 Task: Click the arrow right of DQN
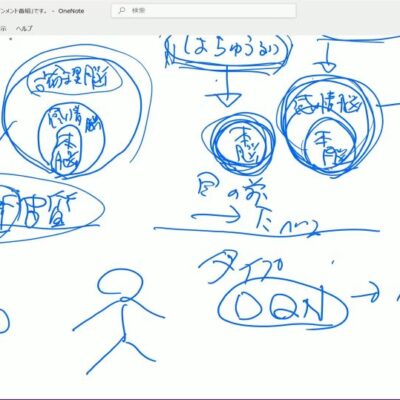[x=365, y=296]
